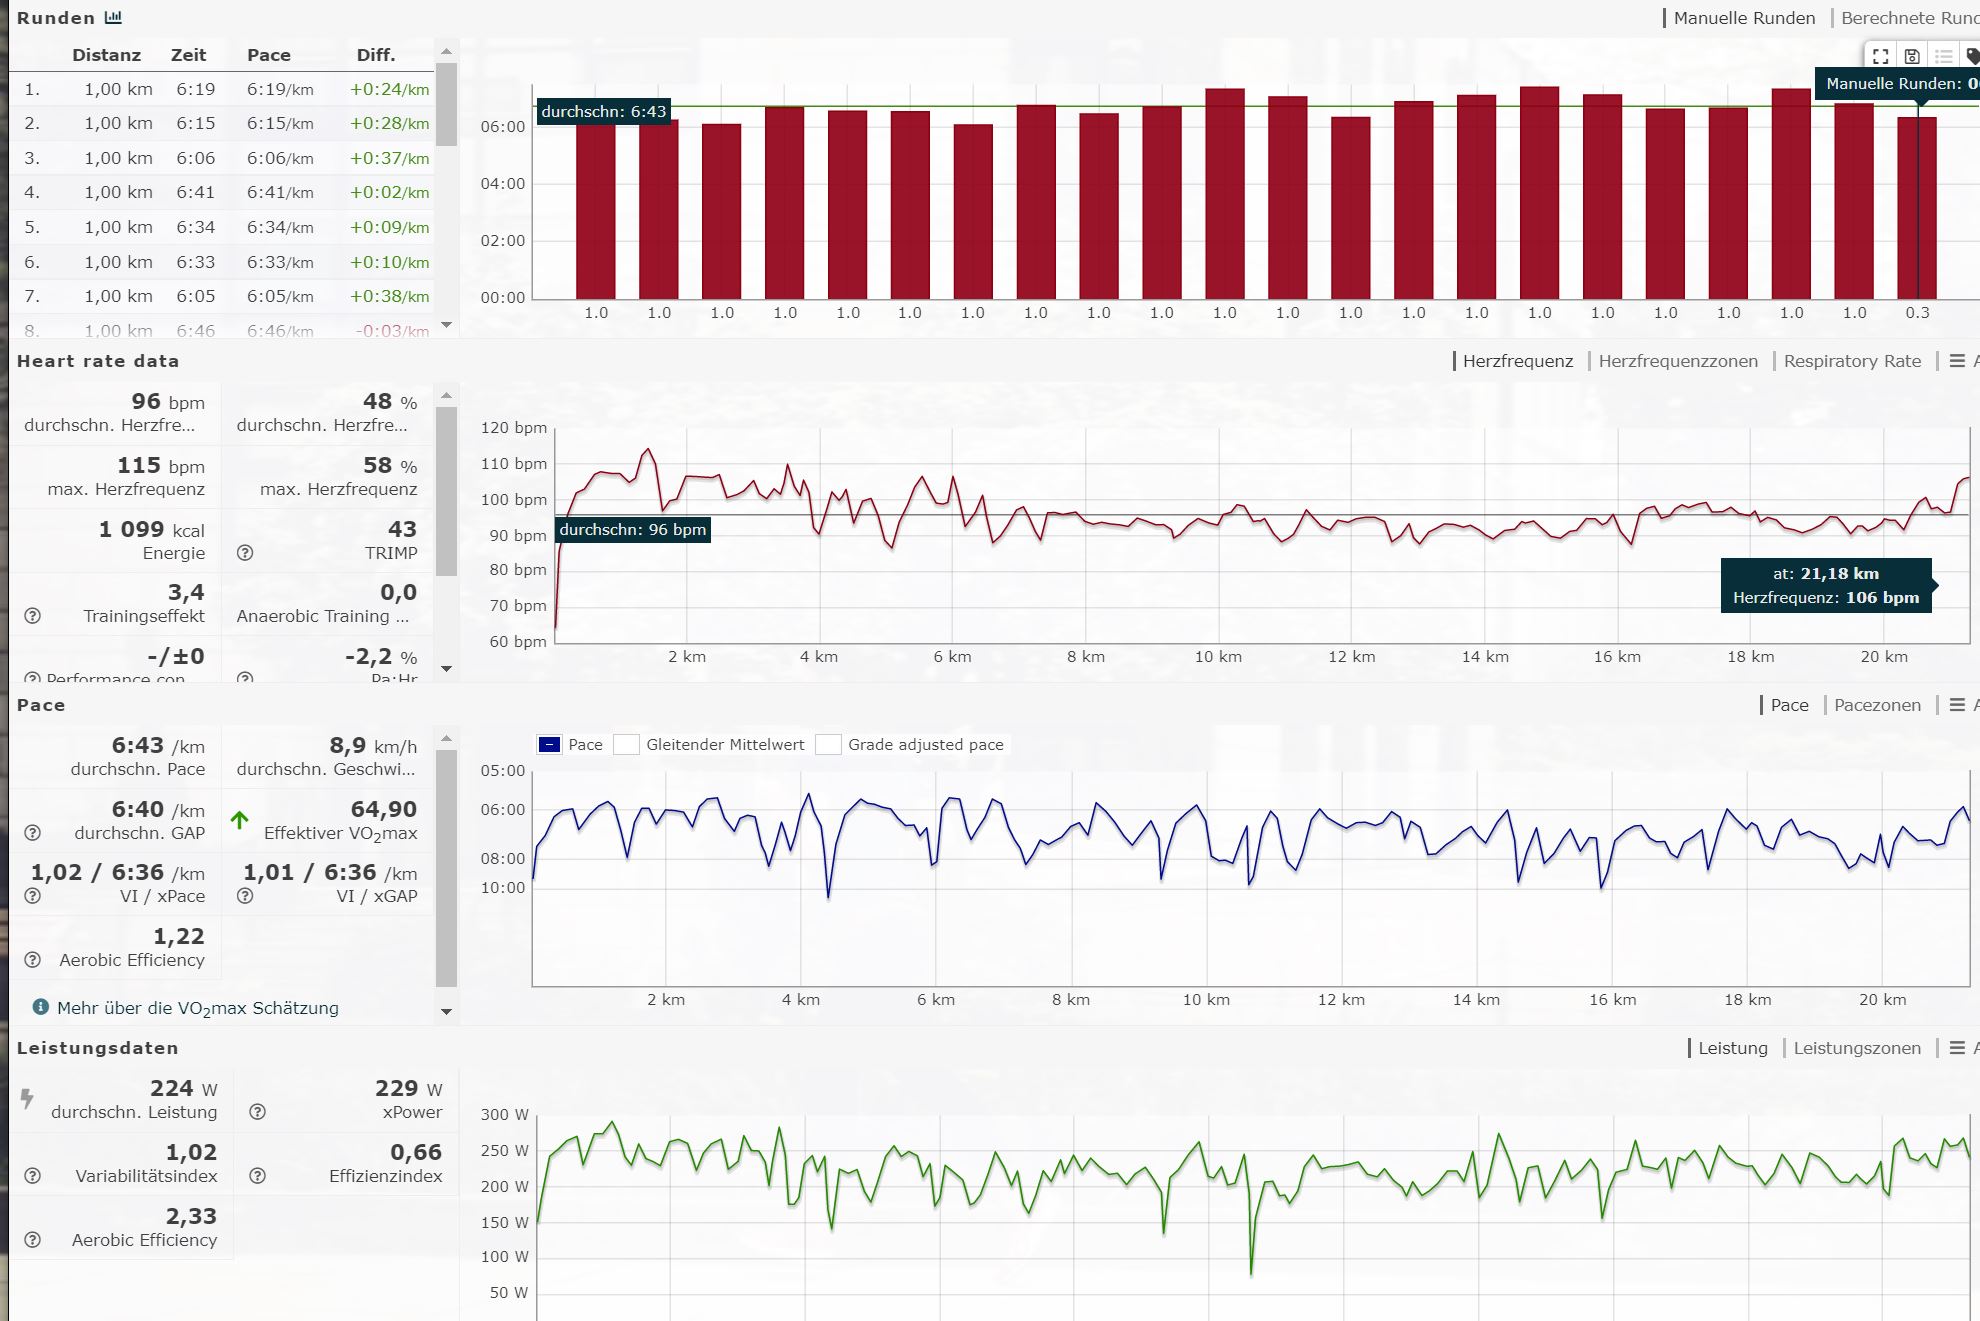Open hamburger menu in Pace section

tap(1957, 705)
